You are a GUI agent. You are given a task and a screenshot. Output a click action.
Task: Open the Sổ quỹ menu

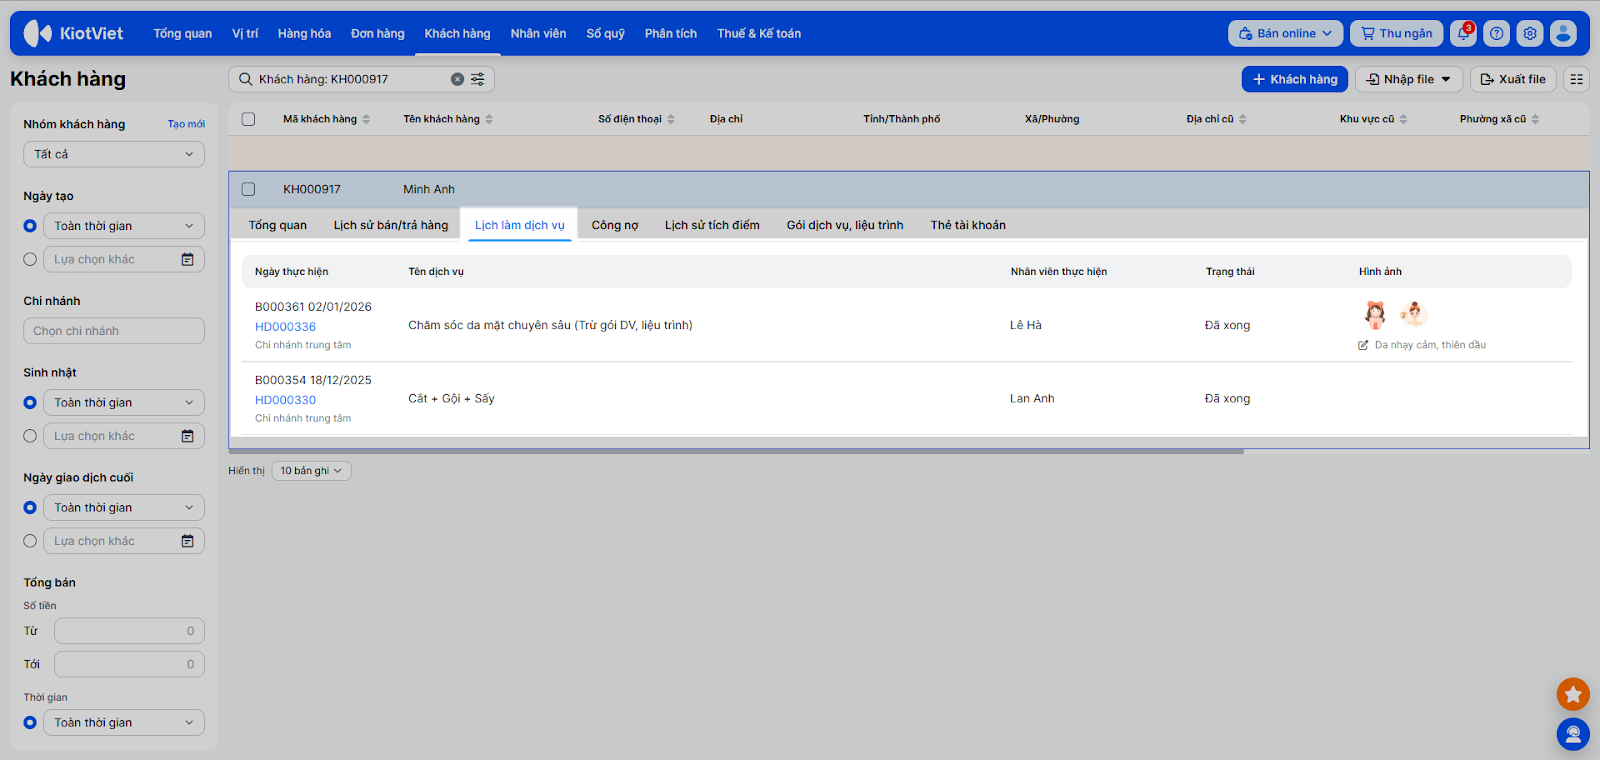pyautogui.click(x=605, y=33)
